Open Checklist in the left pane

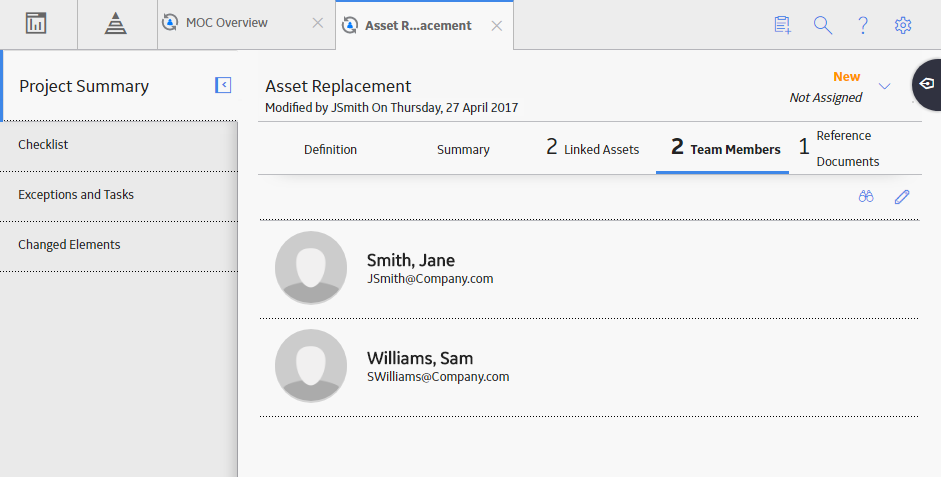[119, 145]
